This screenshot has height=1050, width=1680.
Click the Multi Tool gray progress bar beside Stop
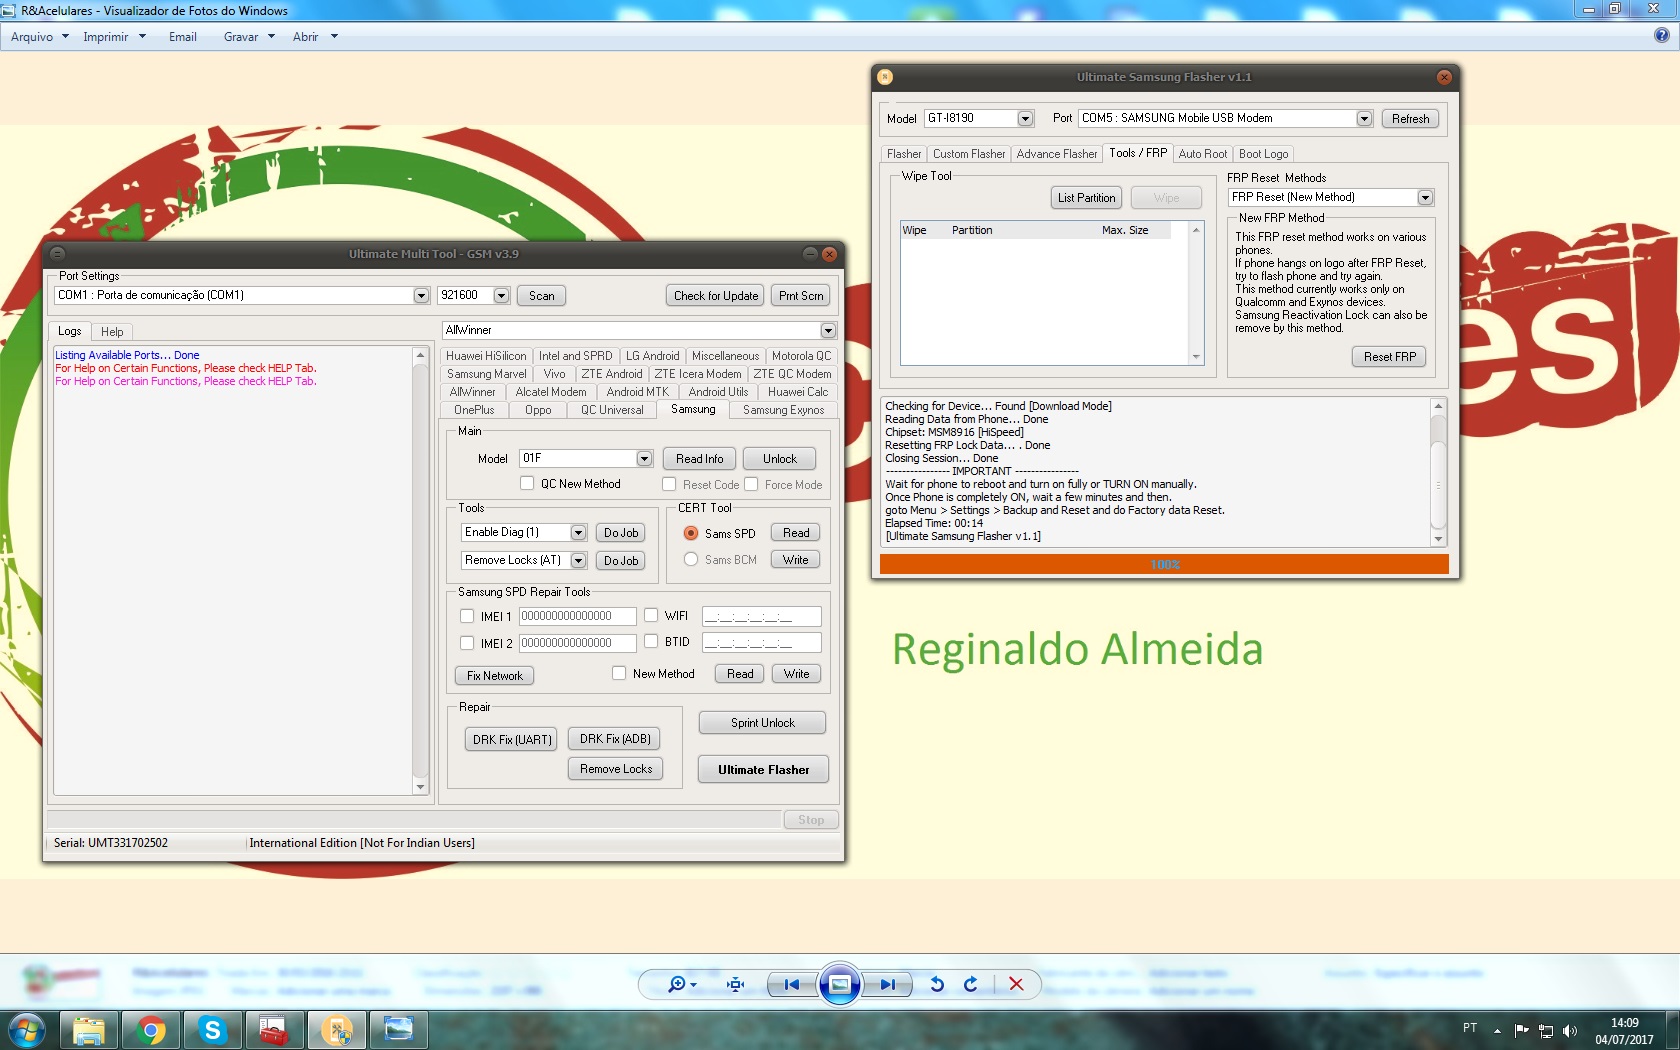click(x=413, y=820)
